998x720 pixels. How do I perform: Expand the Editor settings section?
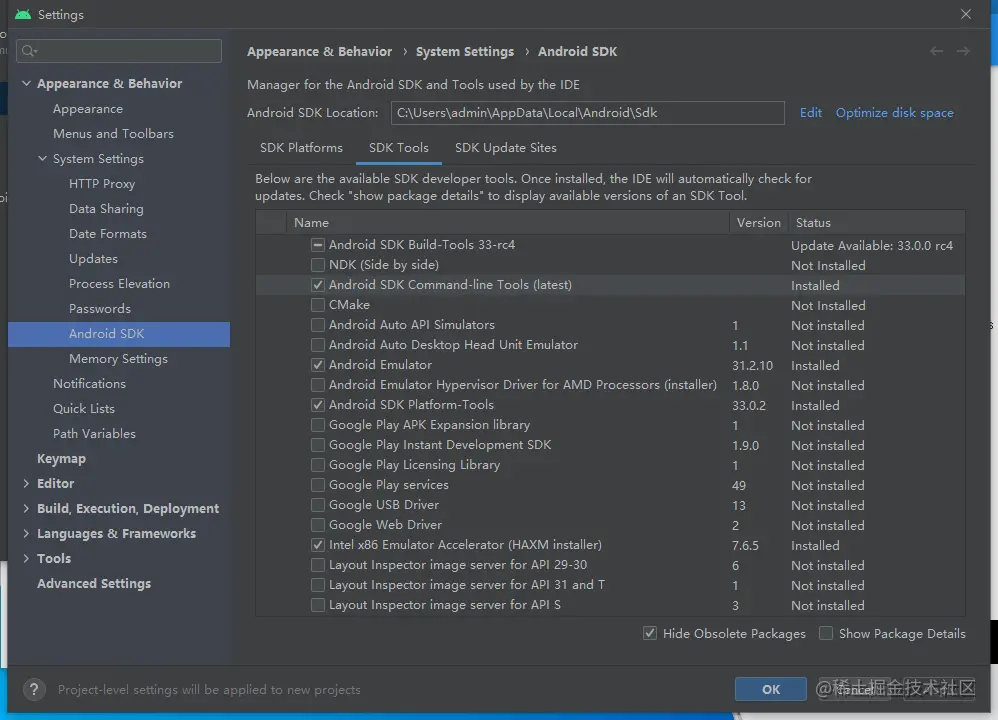(26, 483)
